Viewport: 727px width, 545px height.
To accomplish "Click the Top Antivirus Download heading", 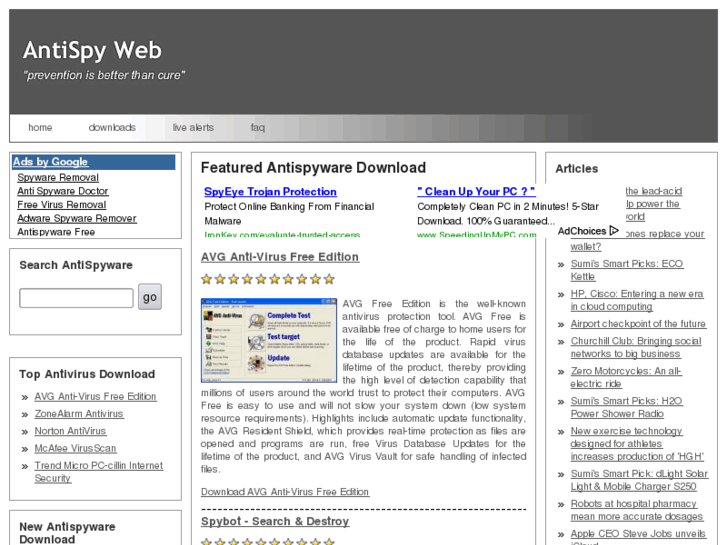I will (x=87, y=374).
